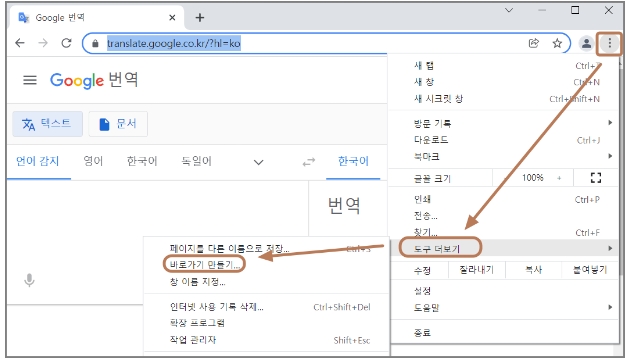Open a new tab with plus button
The image size is (628, 360).
tap(199, 18)
